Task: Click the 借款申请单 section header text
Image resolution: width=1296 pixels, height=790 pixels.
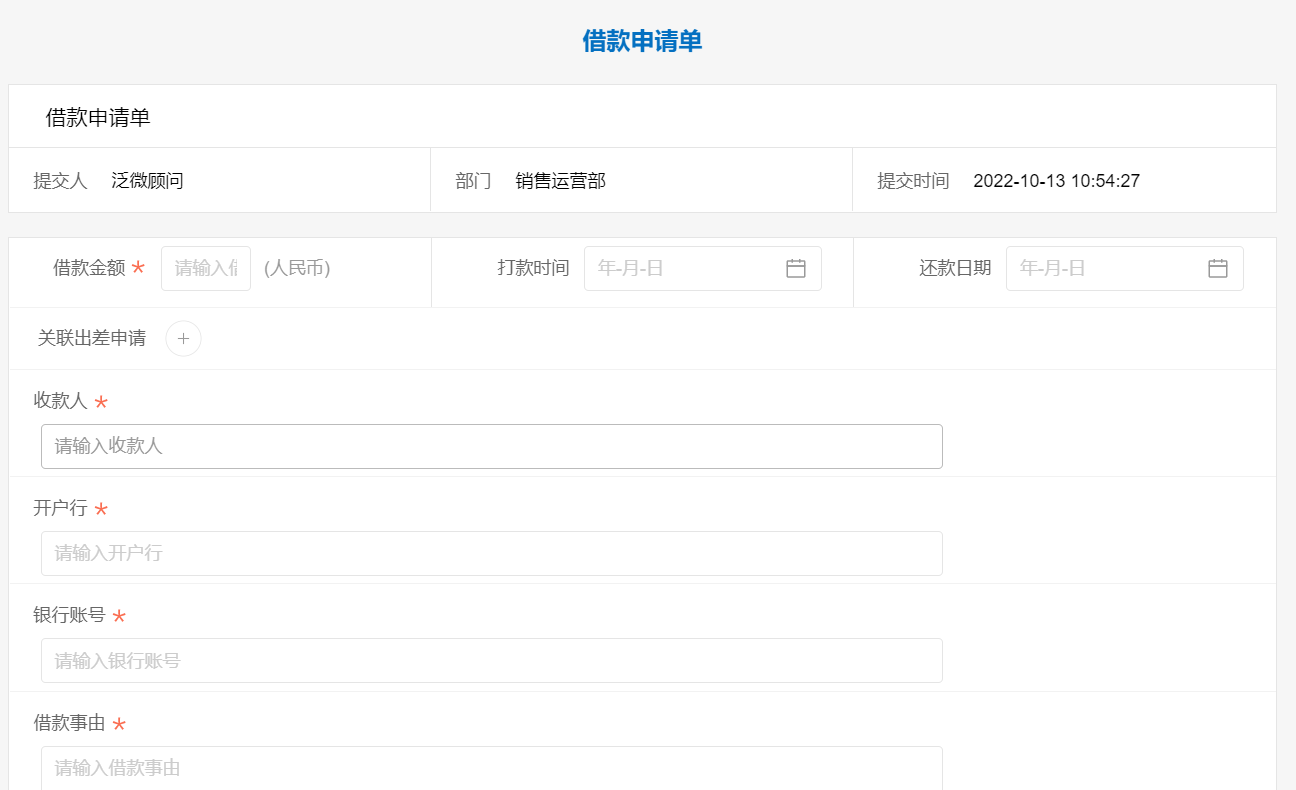Action: point(98,118)
